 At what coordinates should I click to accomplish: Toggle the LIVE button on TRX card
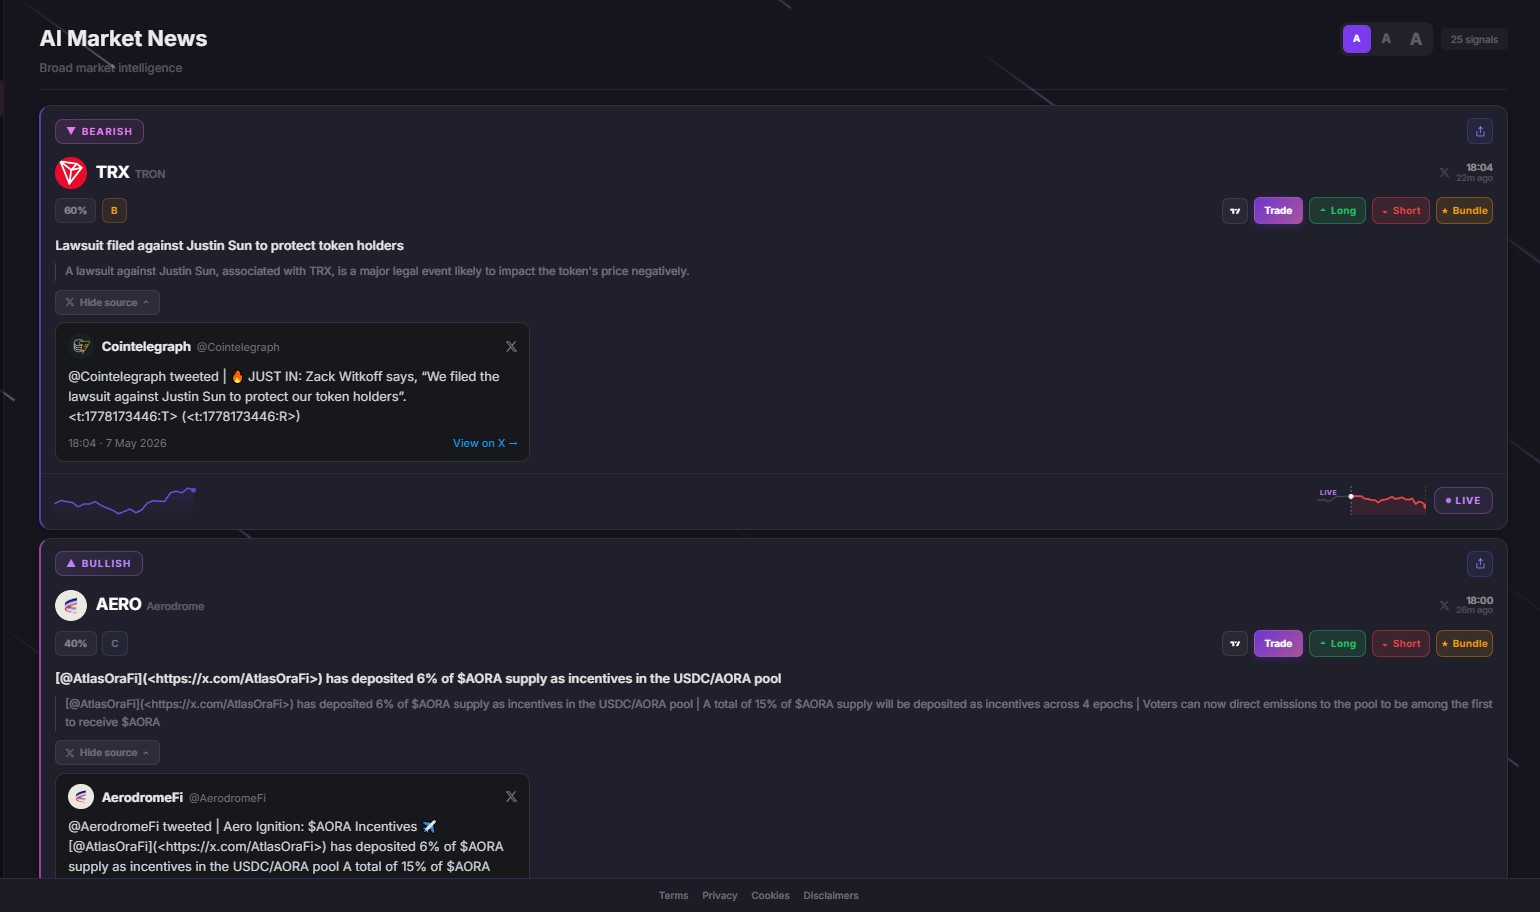point(1463,500)
